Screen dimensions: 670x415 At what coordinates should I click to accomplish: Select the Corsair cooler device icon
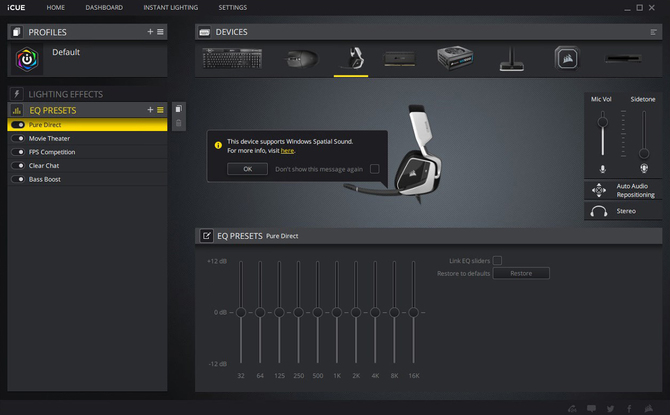(x=567, y=58)
